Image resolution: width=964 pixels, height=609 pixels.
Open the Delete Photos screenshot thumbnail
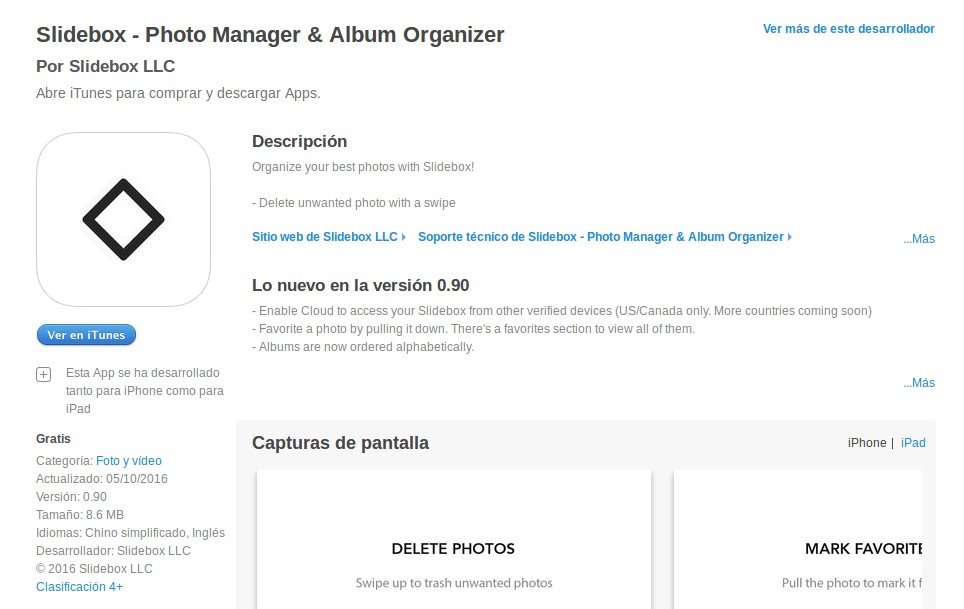point(454,540)
